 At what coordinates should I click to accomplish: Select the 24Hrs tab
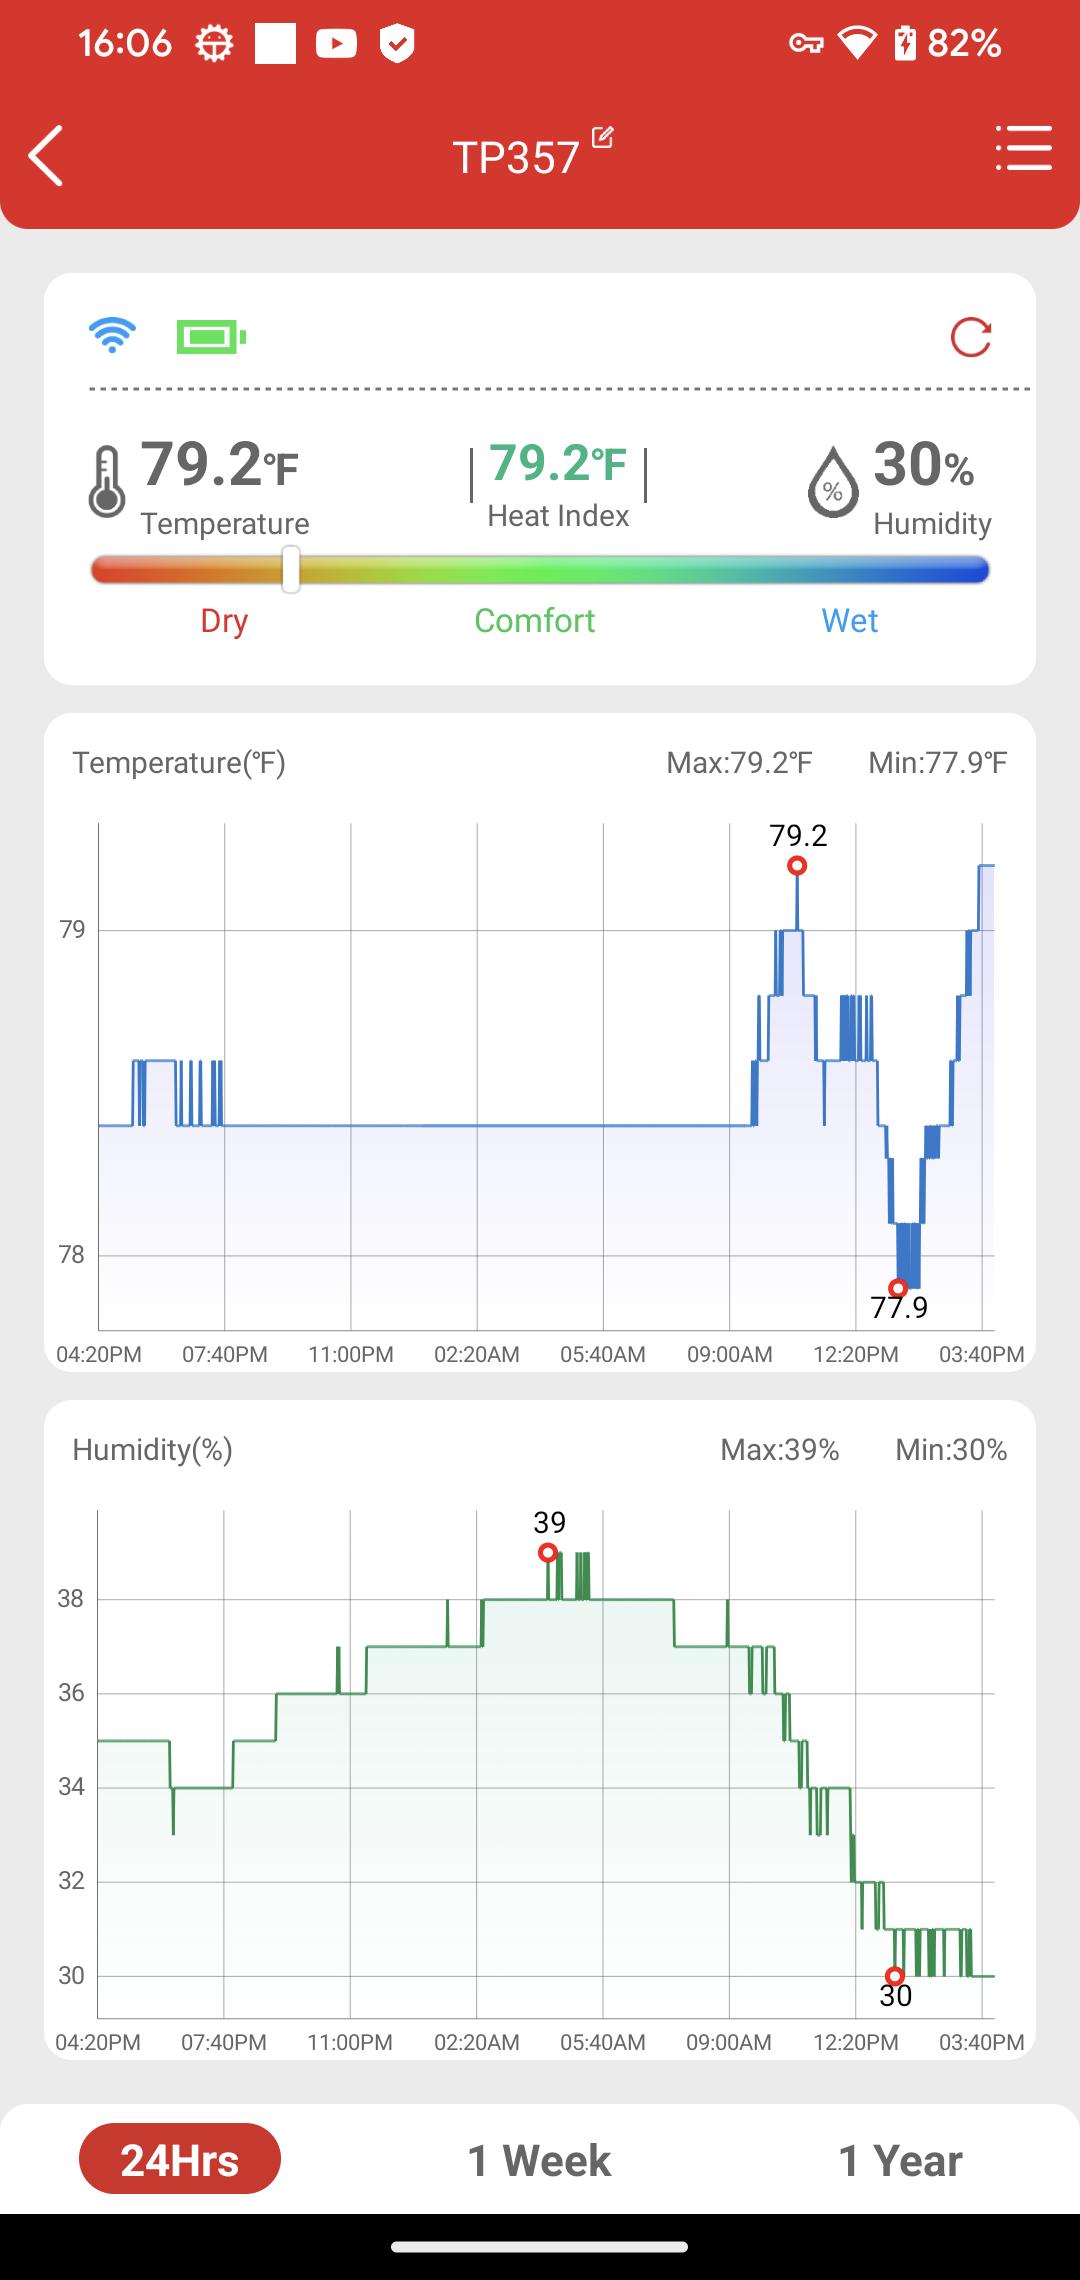point(180,2159)
